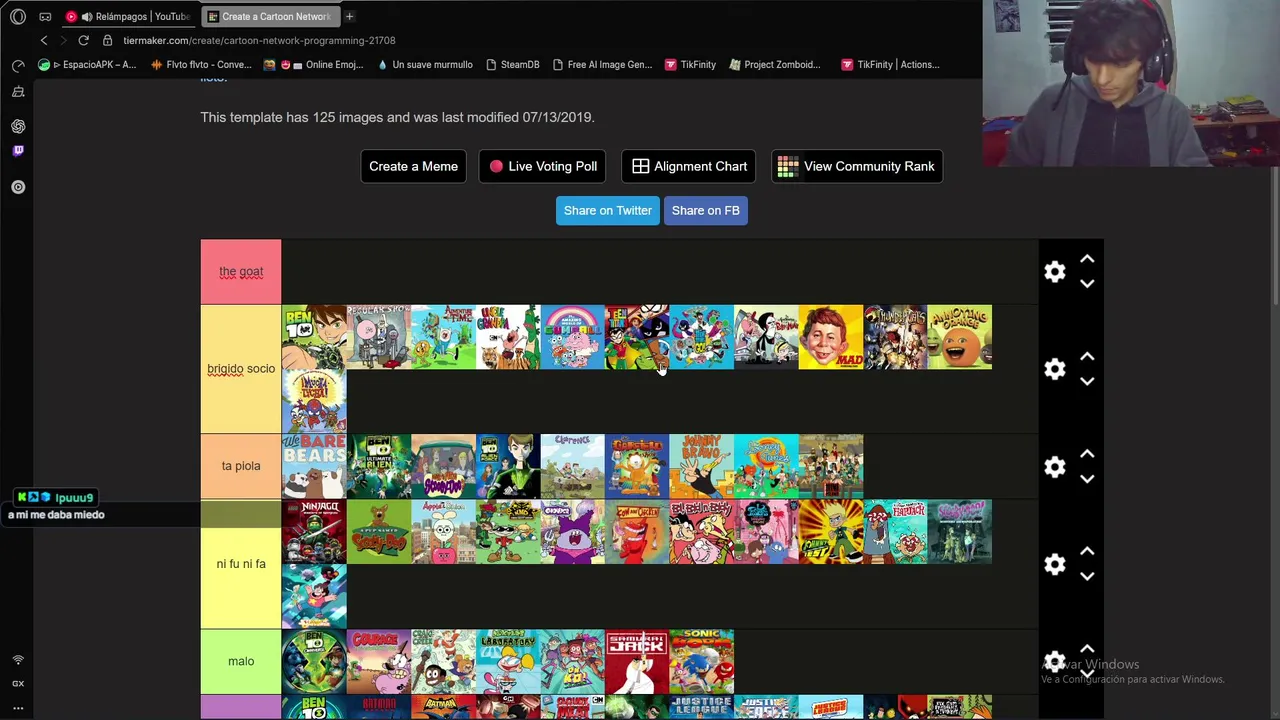Select Teen Titans Go image

coord(637,337)
